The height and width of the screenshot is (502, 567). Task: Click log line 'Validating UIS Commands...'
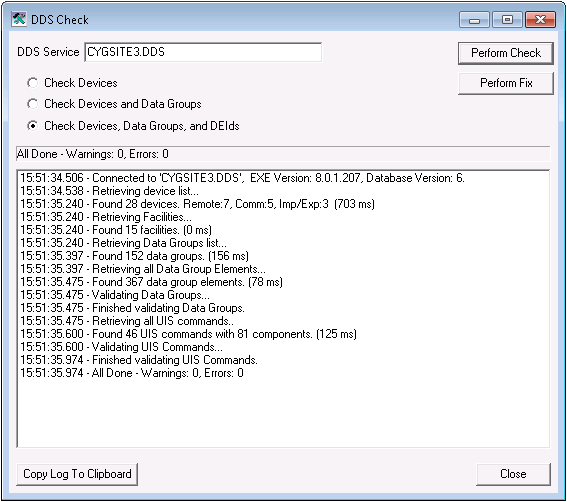coord(122,347)
